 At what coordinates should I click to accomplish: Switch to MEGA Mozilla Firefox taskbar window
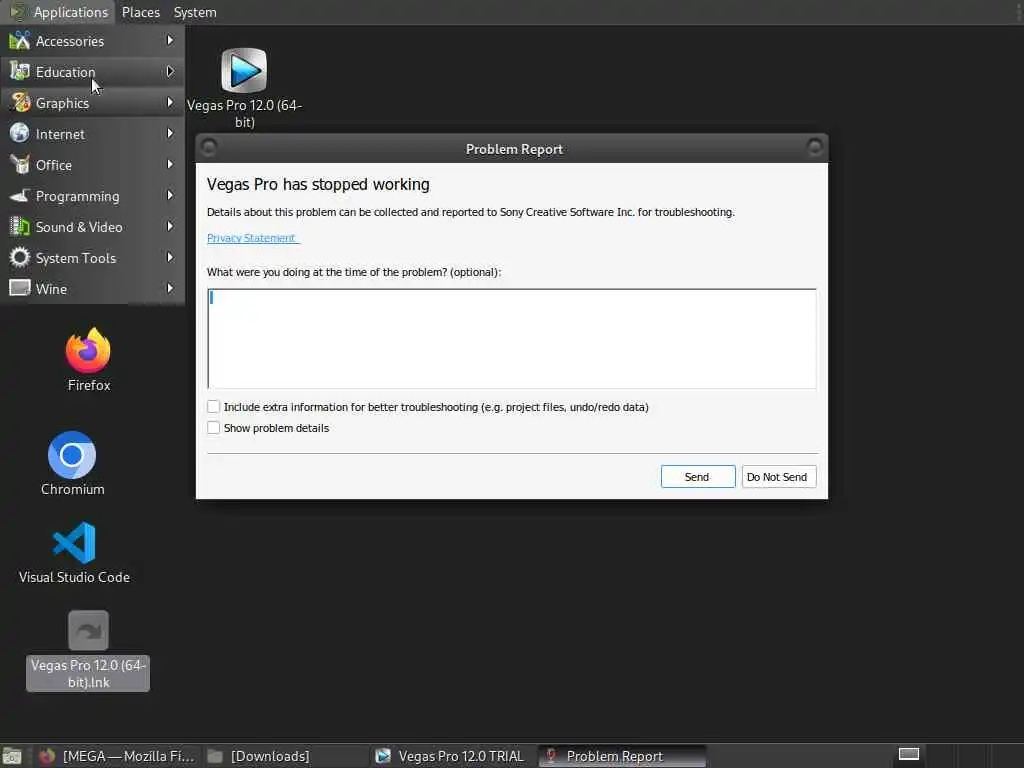[x=118, y=756]
